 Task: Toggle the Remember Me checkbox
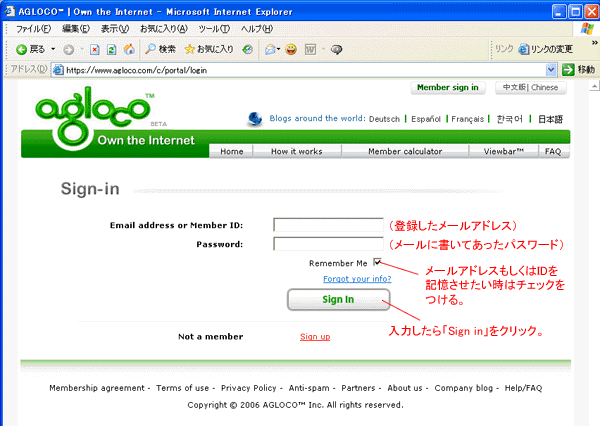tap(377, 262)
